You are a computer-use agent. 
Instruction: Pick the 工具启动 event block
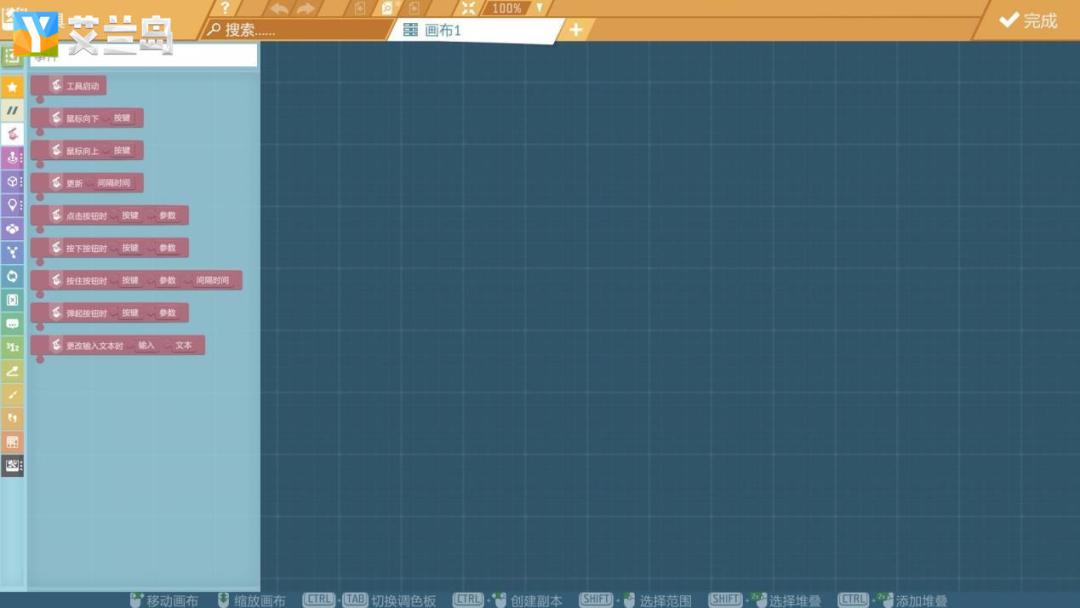tap(68, 86)
